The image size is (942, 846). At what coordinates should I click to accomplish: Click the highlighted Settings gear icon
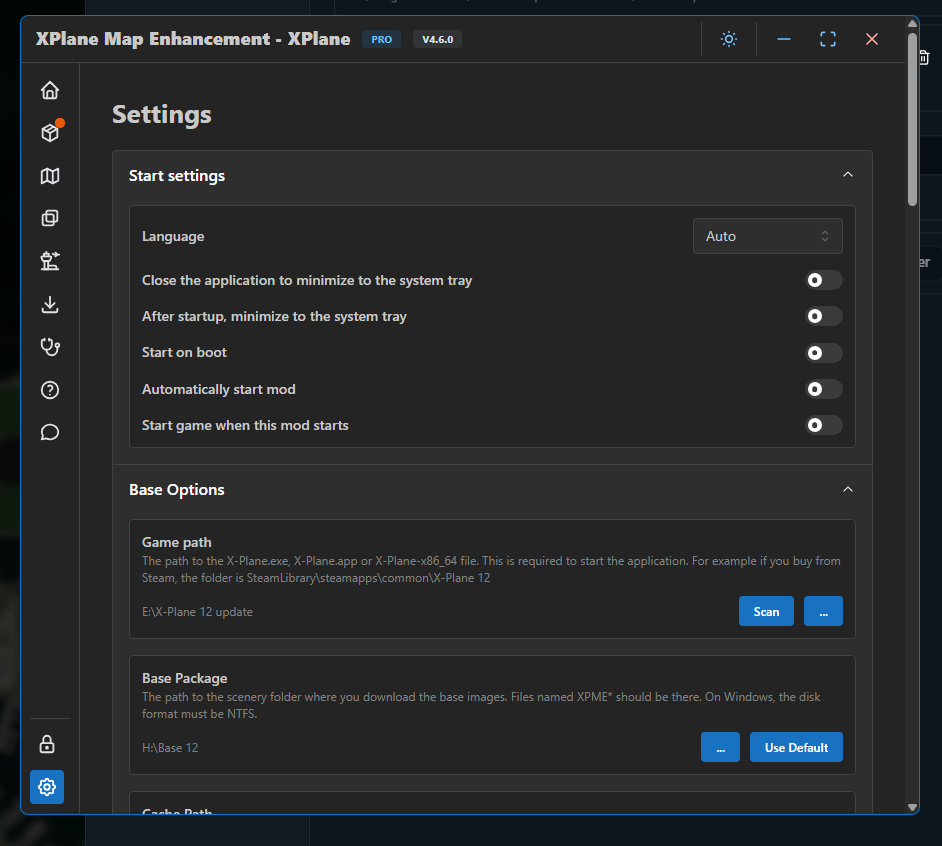coord(47,787)
